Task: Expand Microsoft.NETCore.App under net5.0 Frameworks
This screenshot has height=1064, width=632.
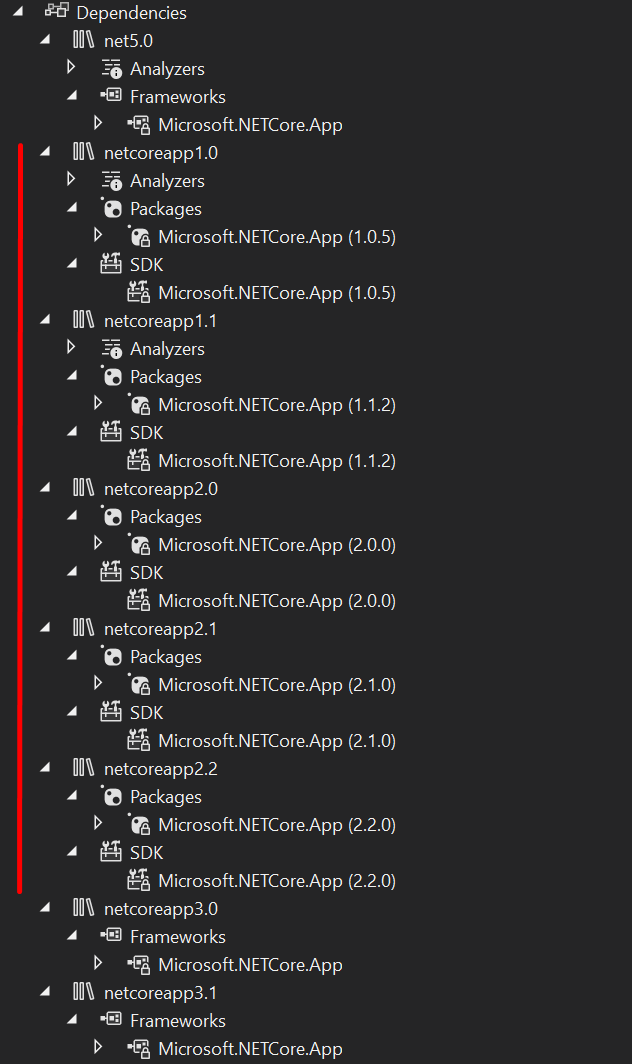Action: pos(100,124)
